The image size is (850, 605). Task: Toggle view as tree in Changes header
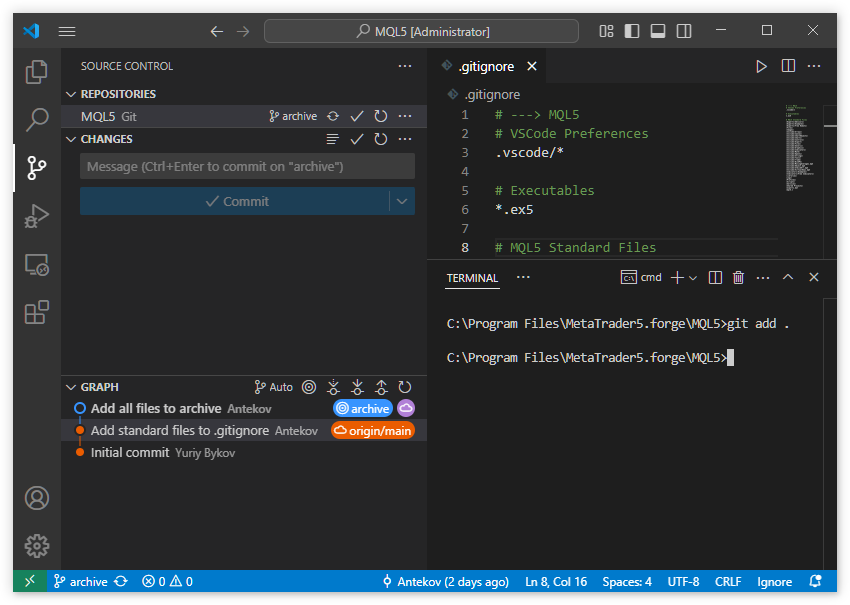coord(333,139)
